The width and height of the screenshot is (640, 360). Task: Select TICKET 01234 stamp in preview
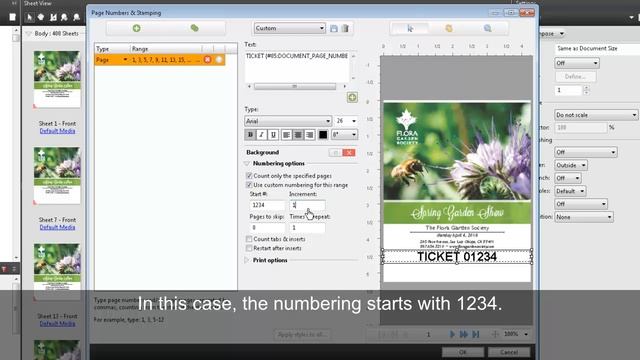coord(457,257)
